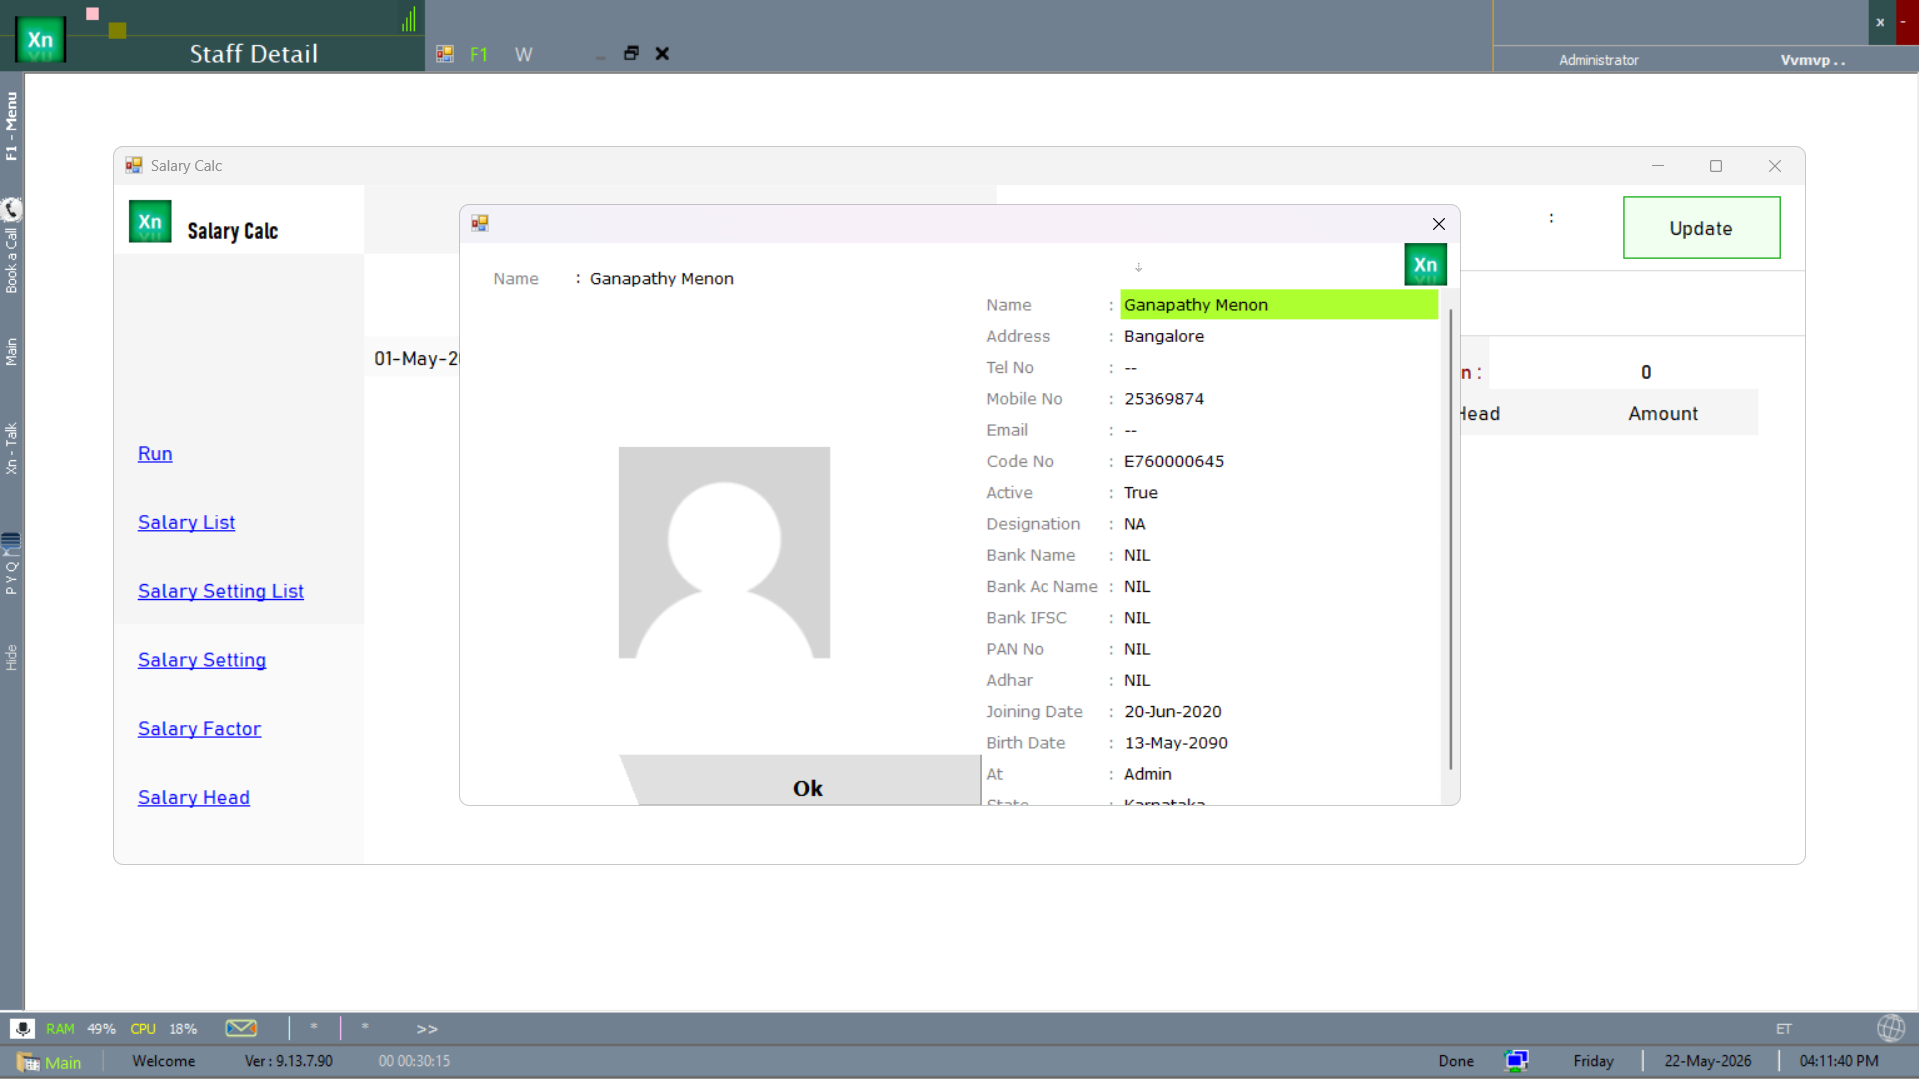Viewport: 1919px width, 1079px height.
Task: Open the Main side tab
Action: [11, 351]
